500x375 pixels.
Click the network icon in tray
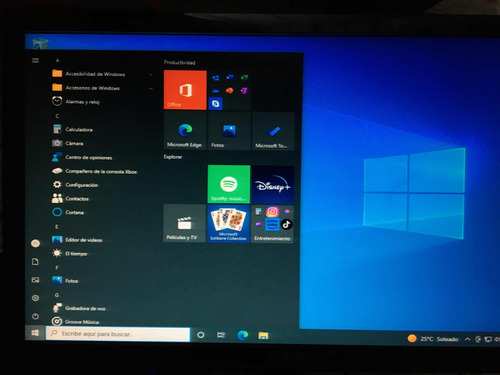tap(488, 339)
